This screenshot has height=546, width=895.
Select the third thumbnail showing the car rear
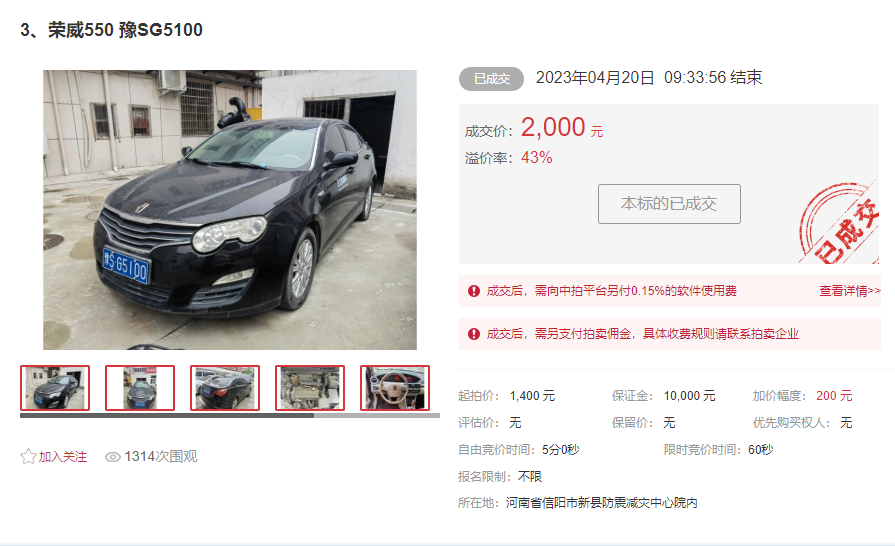225,388
